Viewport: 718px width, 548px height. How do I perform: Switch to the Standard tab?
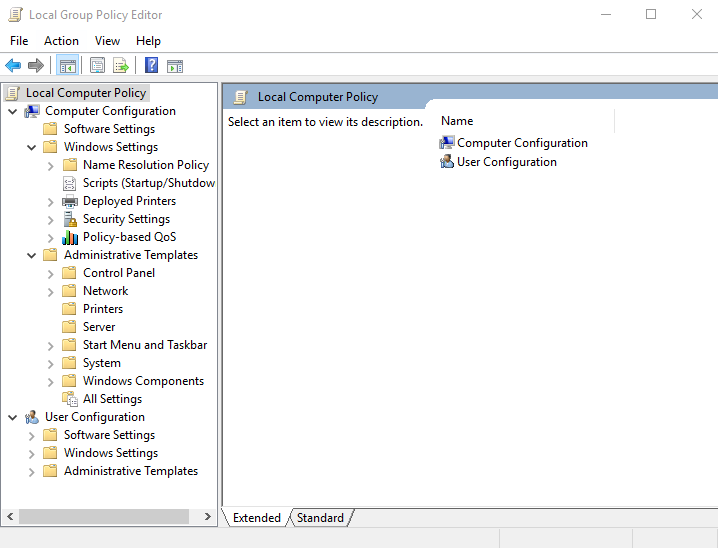(x=320, y=518)
